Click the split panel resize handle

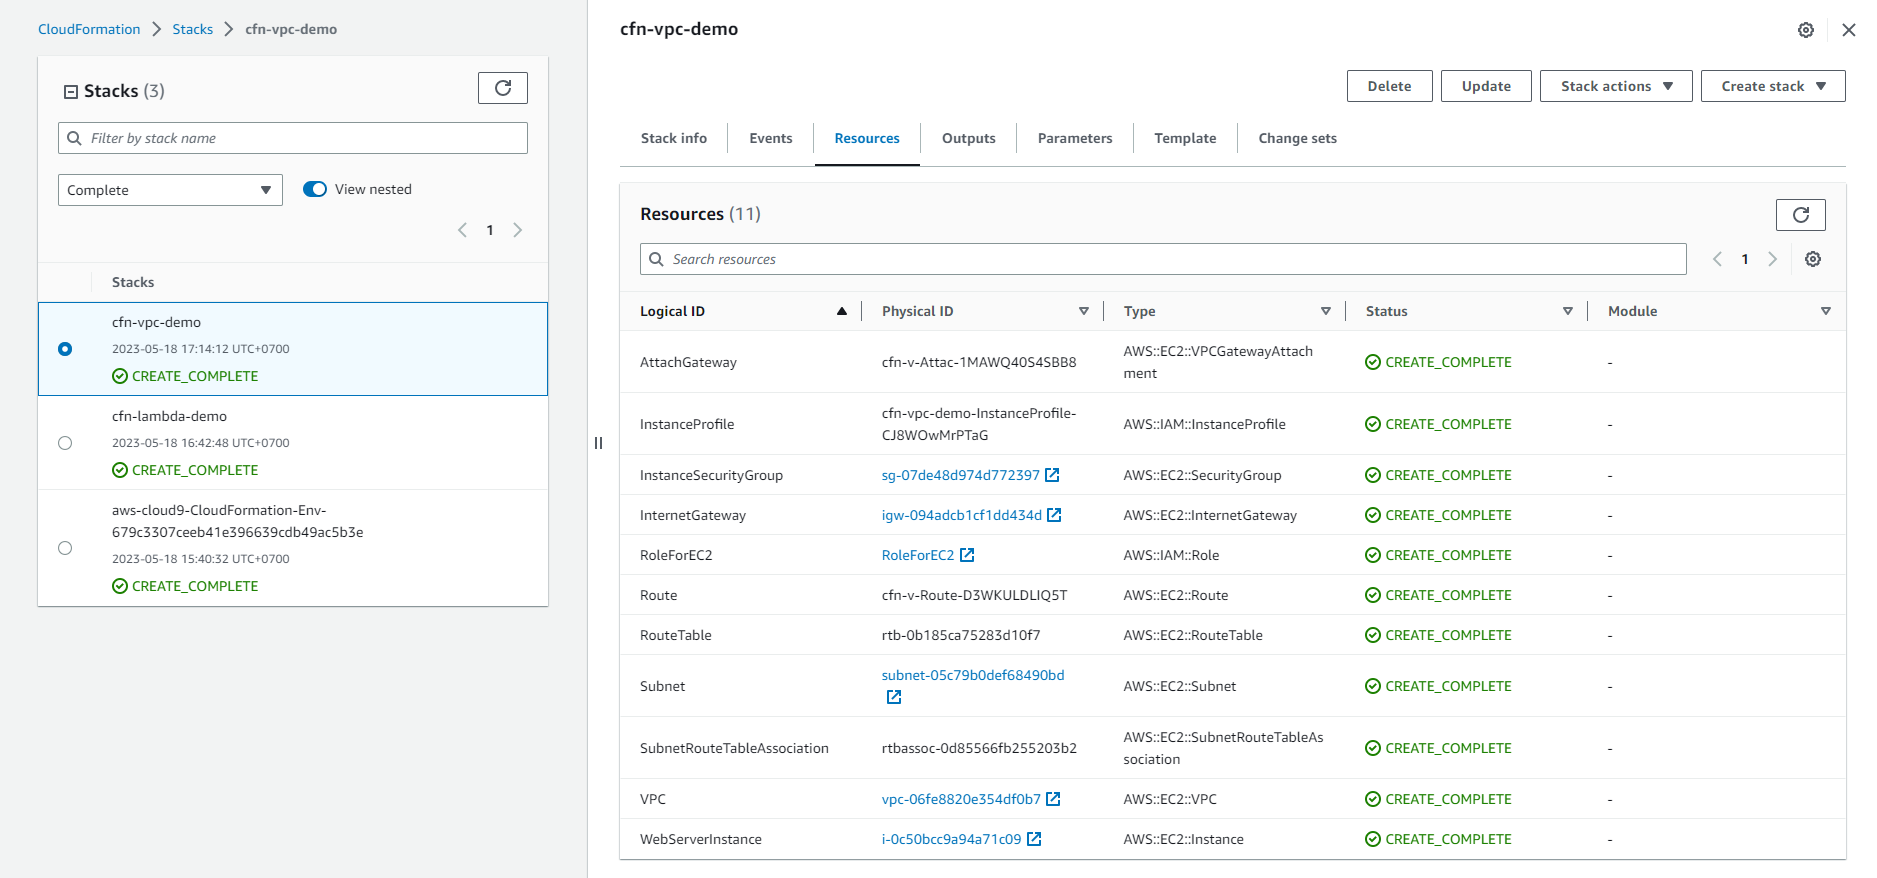598,443
